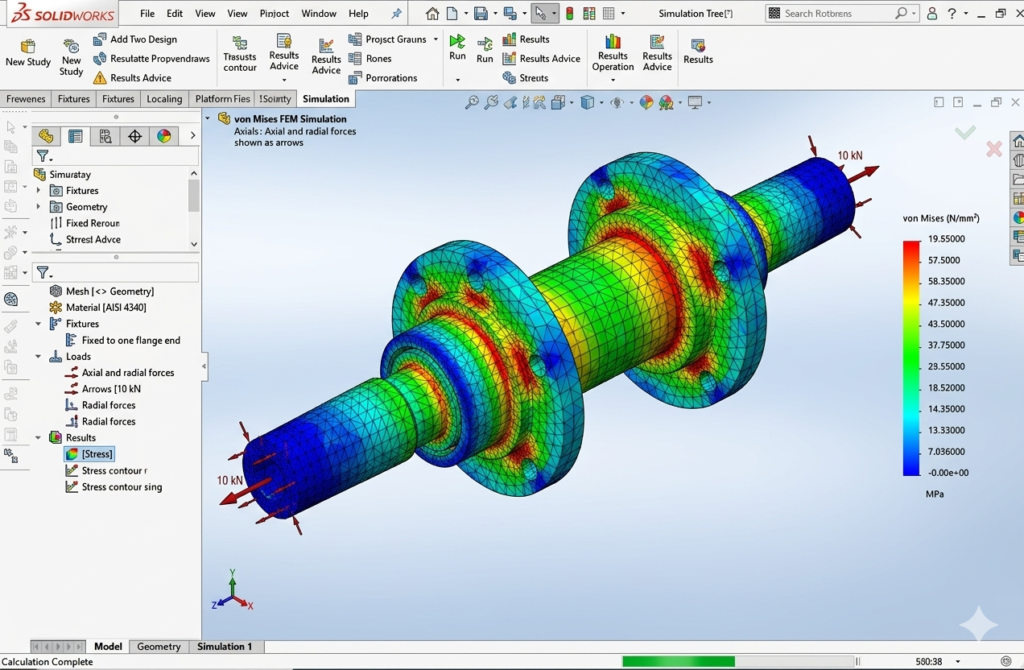The image size is (1024, 670).
Task: Open the dropdown arrow under the Run button
Action: click(457, 79)
